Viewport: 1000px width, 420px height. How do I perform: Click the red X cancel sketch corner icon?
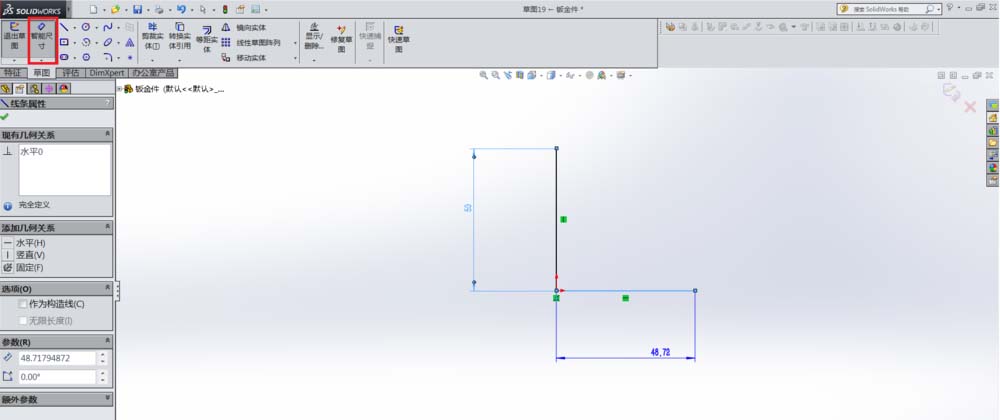(x=970, y=106)
